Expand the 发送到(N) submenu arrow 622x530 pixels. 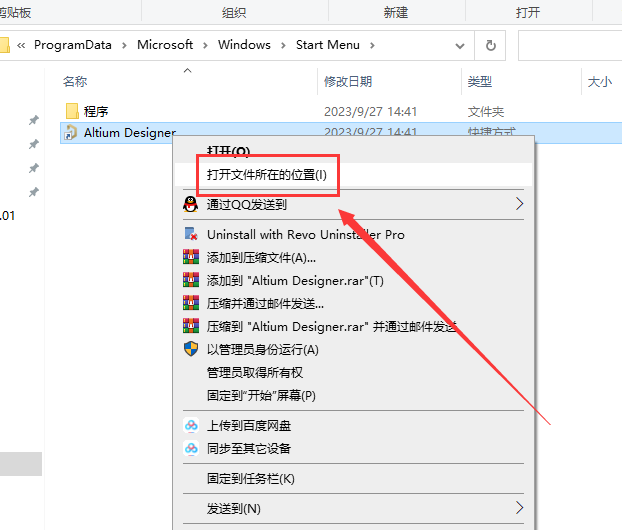click(519, 507)
